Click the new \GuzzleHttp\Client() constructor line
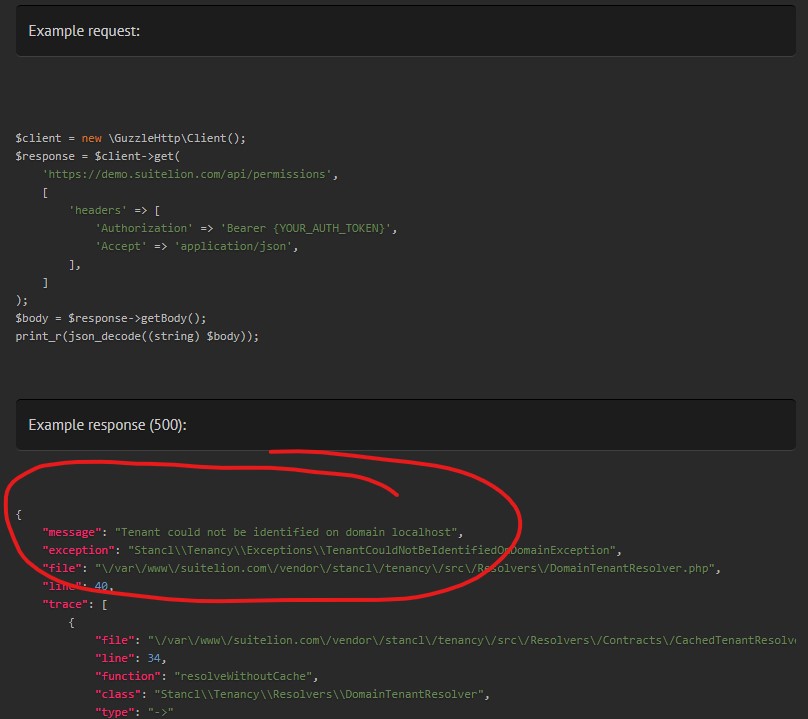808x719 pixels. [130, 137]
